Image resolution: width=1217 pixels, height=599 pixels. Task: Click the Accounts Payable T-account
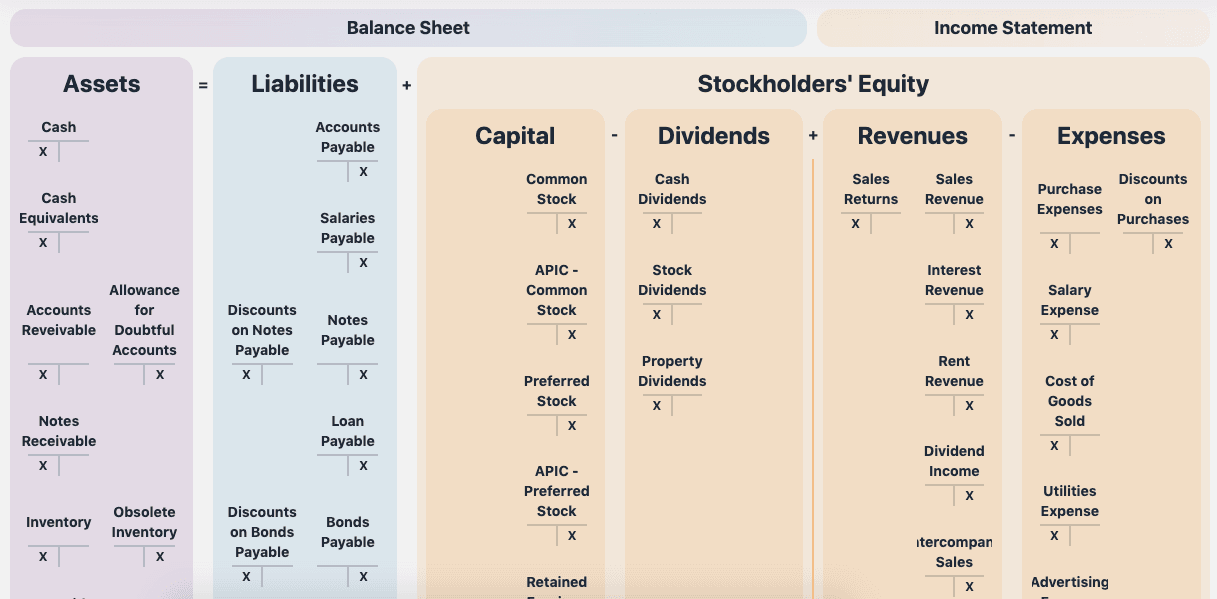(348, 150)
